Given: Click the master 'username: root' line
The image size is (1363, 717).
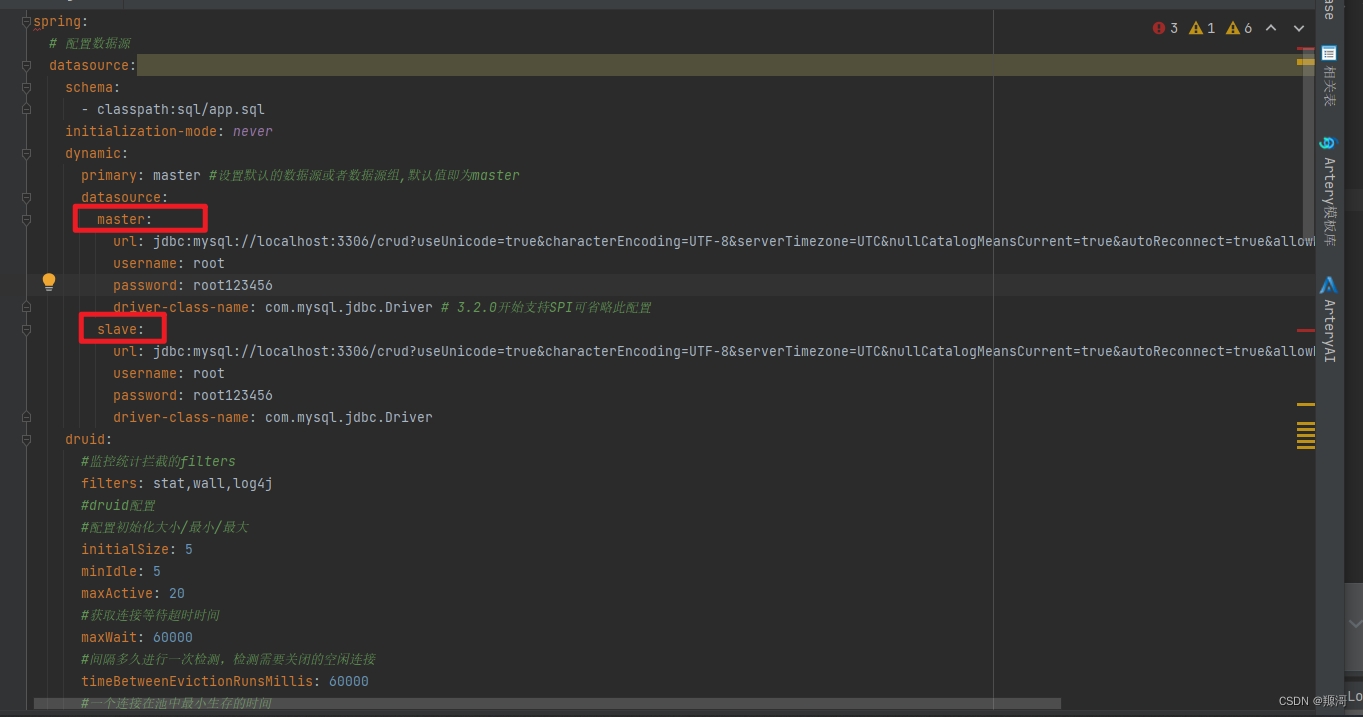Looking at the screenshot, I should pyautogui.click(x=169, y=263).
